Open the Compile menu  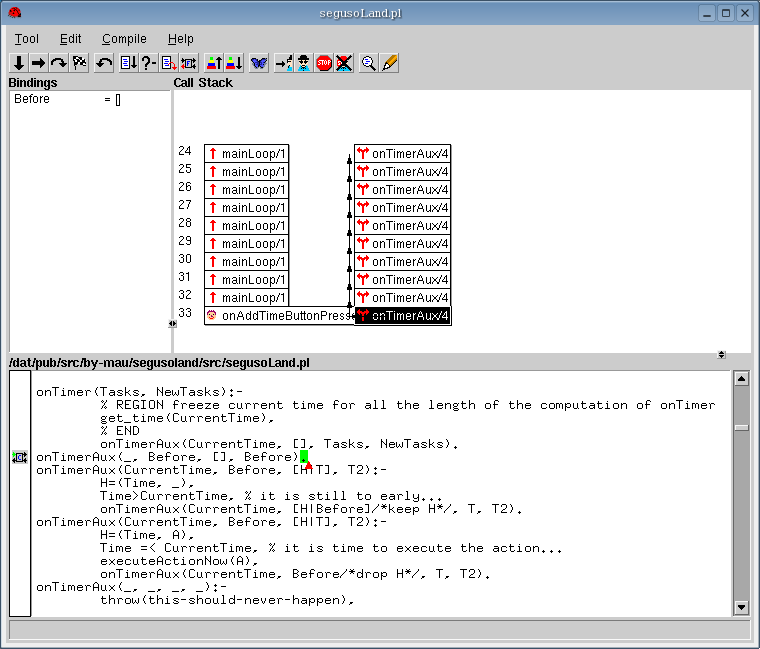coord(124,39)
